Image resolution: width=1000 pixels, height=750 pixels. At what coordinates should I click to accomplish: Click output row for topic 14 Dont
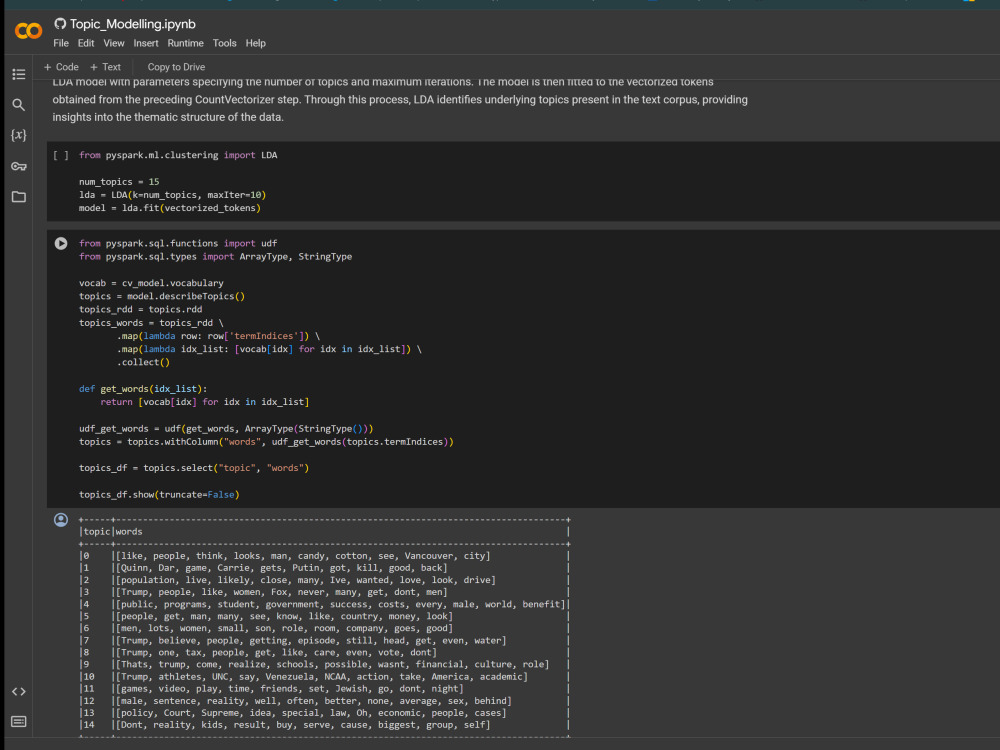click(324, 725)
